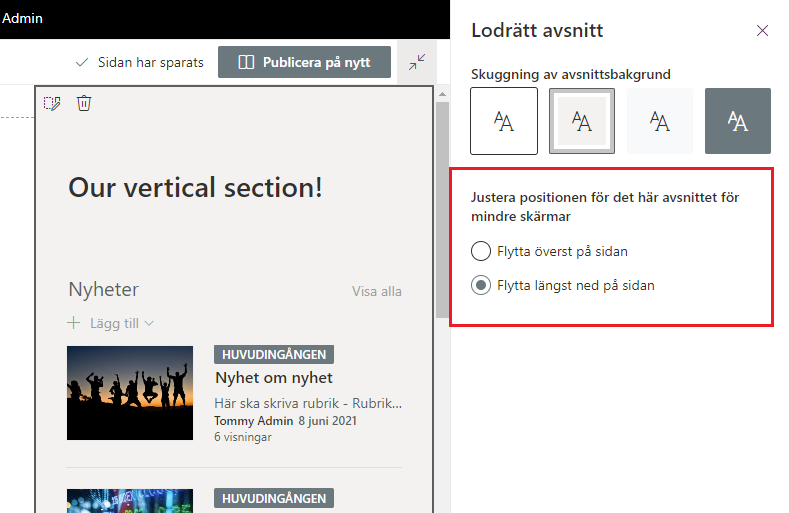Open the second news thumbnail with blue lights
Image resolution: width=789 pixels, height=513 pixels.
click(x=130, y=500)
